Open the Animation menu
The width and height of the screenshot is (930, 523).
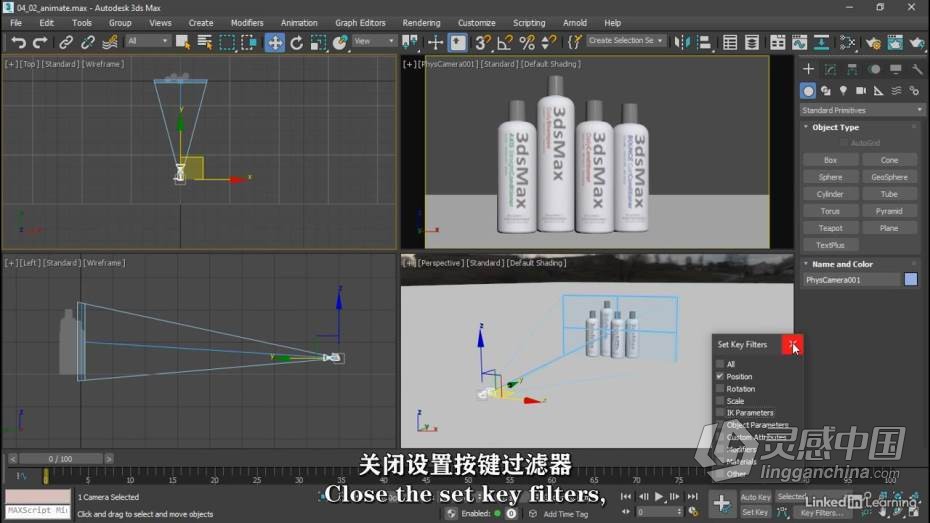[x=299, y=23]
